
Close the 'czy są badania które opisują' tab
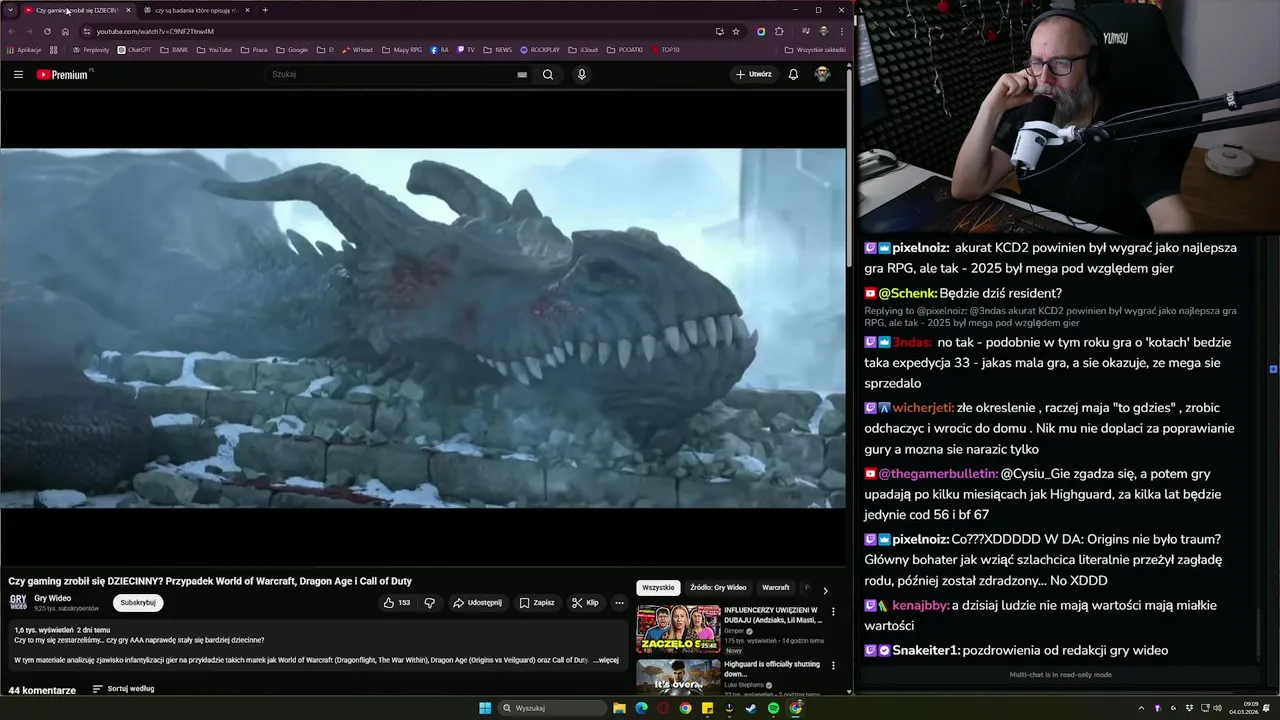(247, 10)
